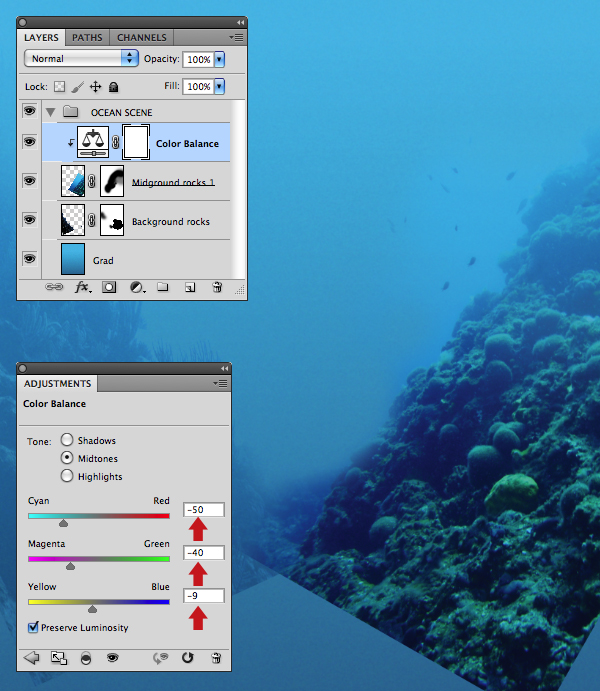Viewport: 600px width, 691px height.
Task: Collapse the OCEAN SCENE group triangle
Action: [x=51, y=112]
